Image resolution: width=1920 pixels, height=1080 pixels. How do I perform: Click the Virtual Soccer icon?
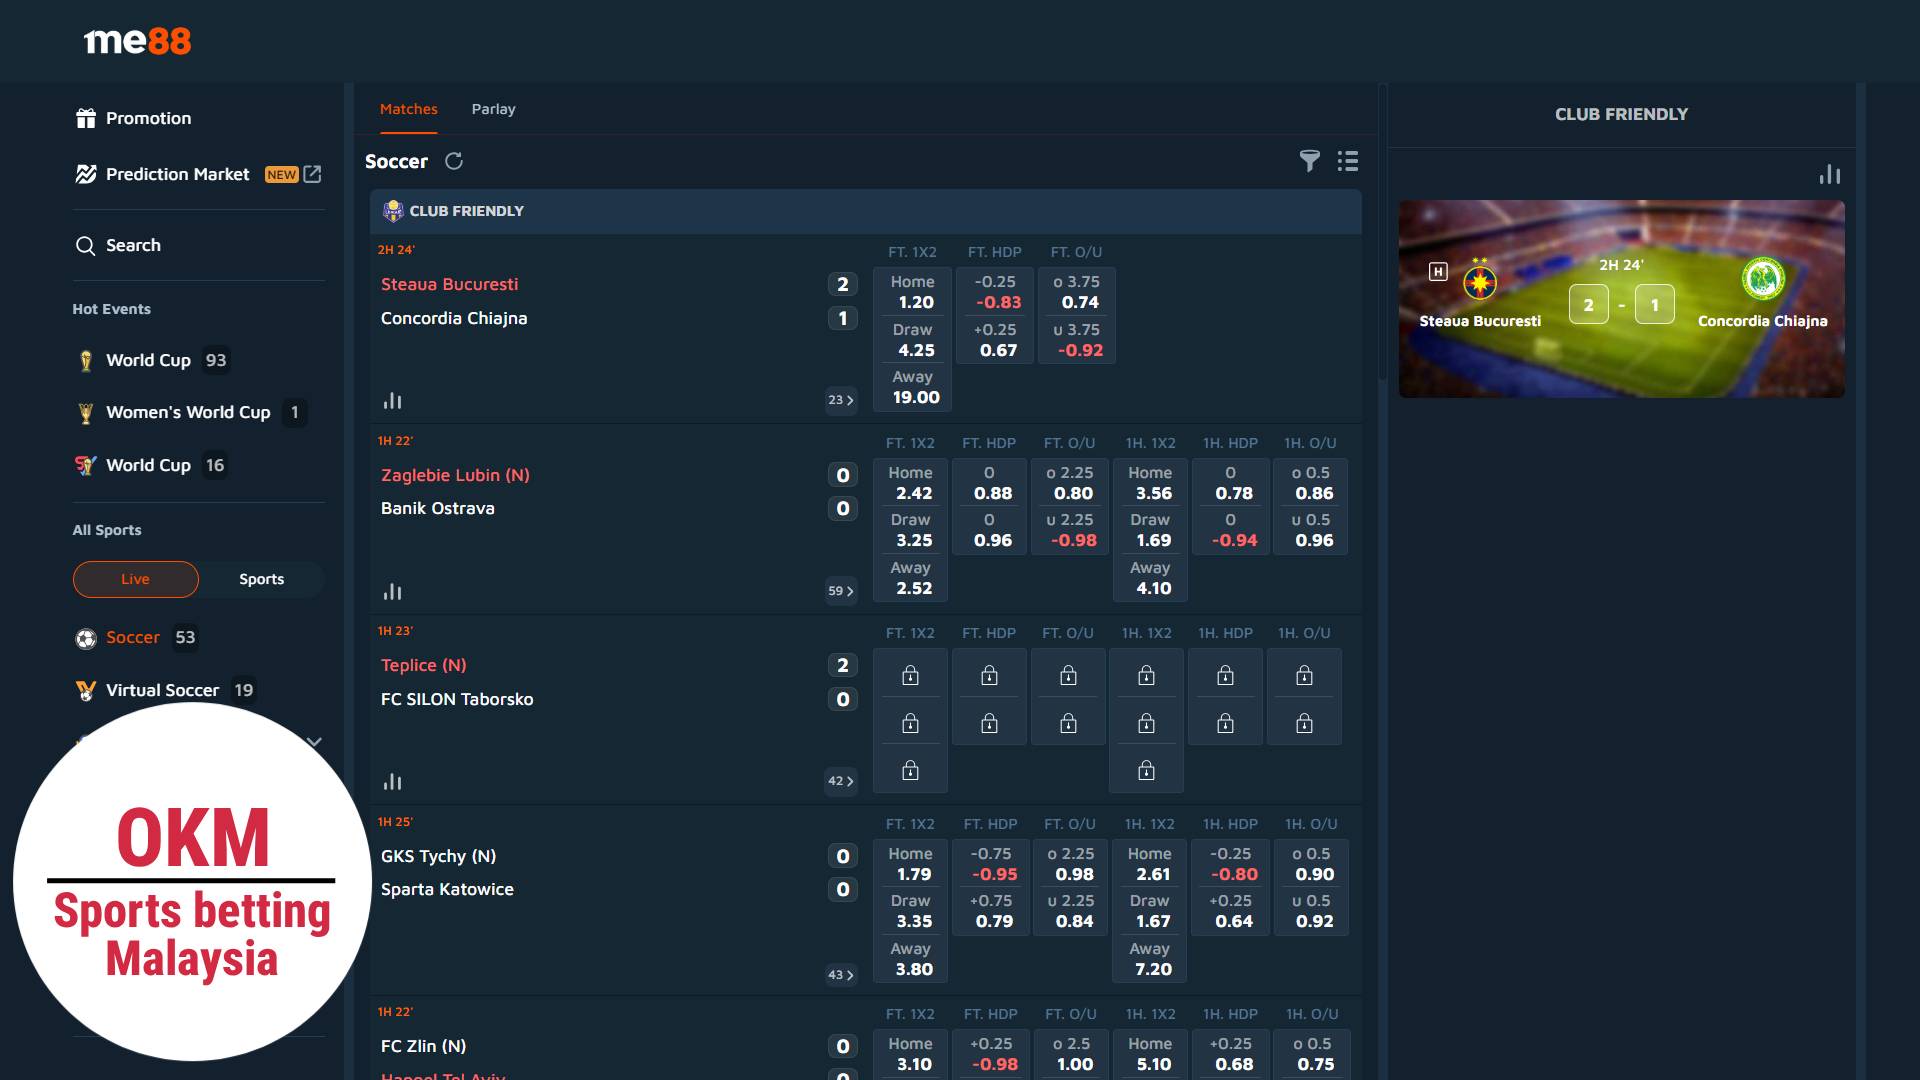tap(86, 690)
